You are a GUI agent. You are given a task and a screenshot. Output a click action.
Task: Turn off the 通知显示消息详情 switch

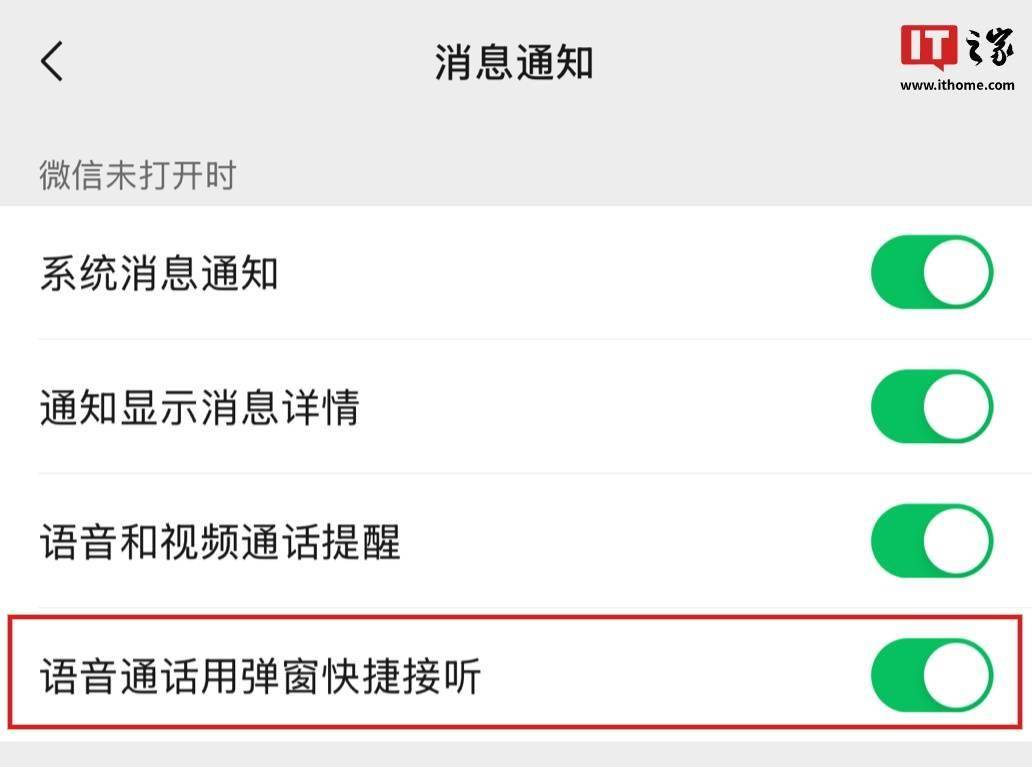[x=931, y=407]
